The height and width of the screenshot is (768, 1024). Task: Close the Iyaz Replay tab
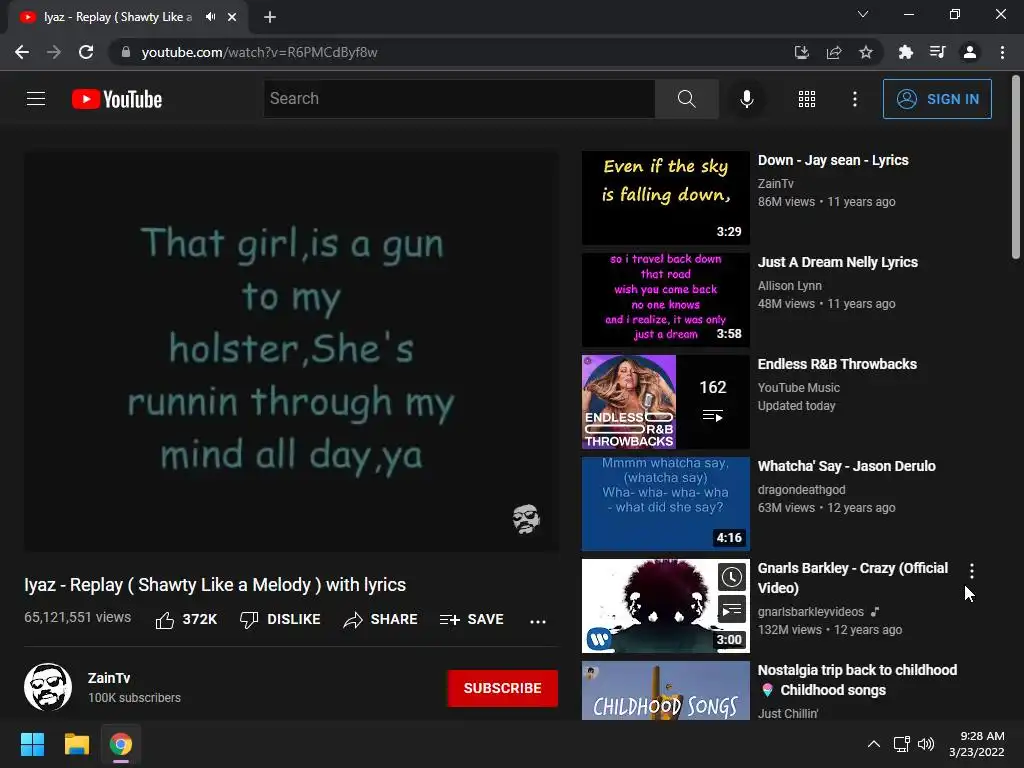pyautogui.click(x=232, y=17)
